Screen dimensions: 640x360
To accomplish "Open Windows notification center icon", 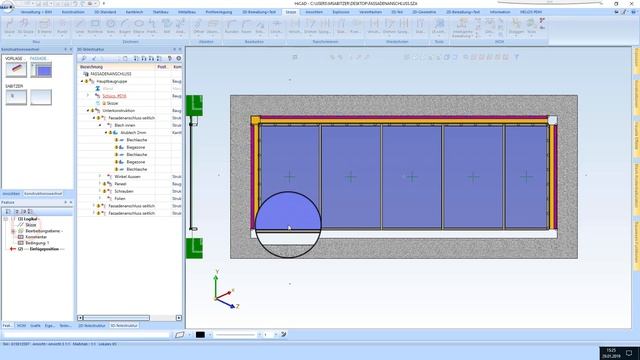I will (629, 353).
